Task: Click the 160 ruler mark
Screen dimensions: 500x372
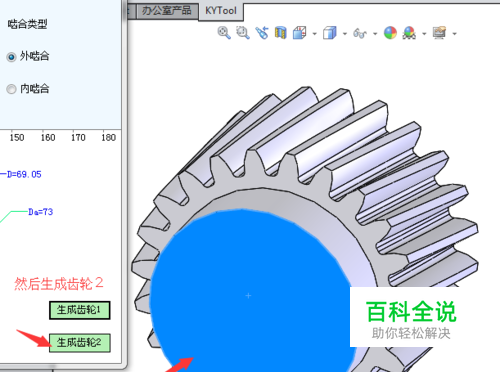Action: pos(48,137)
